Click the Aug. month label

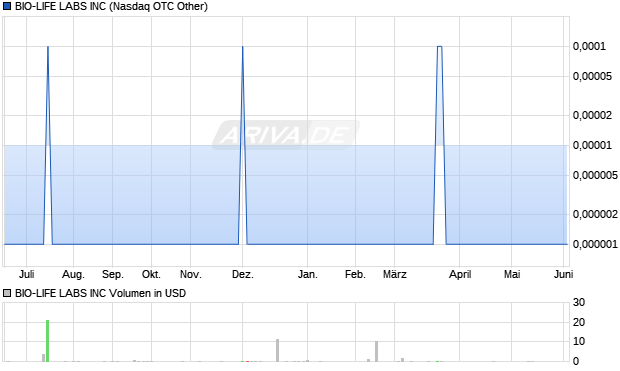73,274
